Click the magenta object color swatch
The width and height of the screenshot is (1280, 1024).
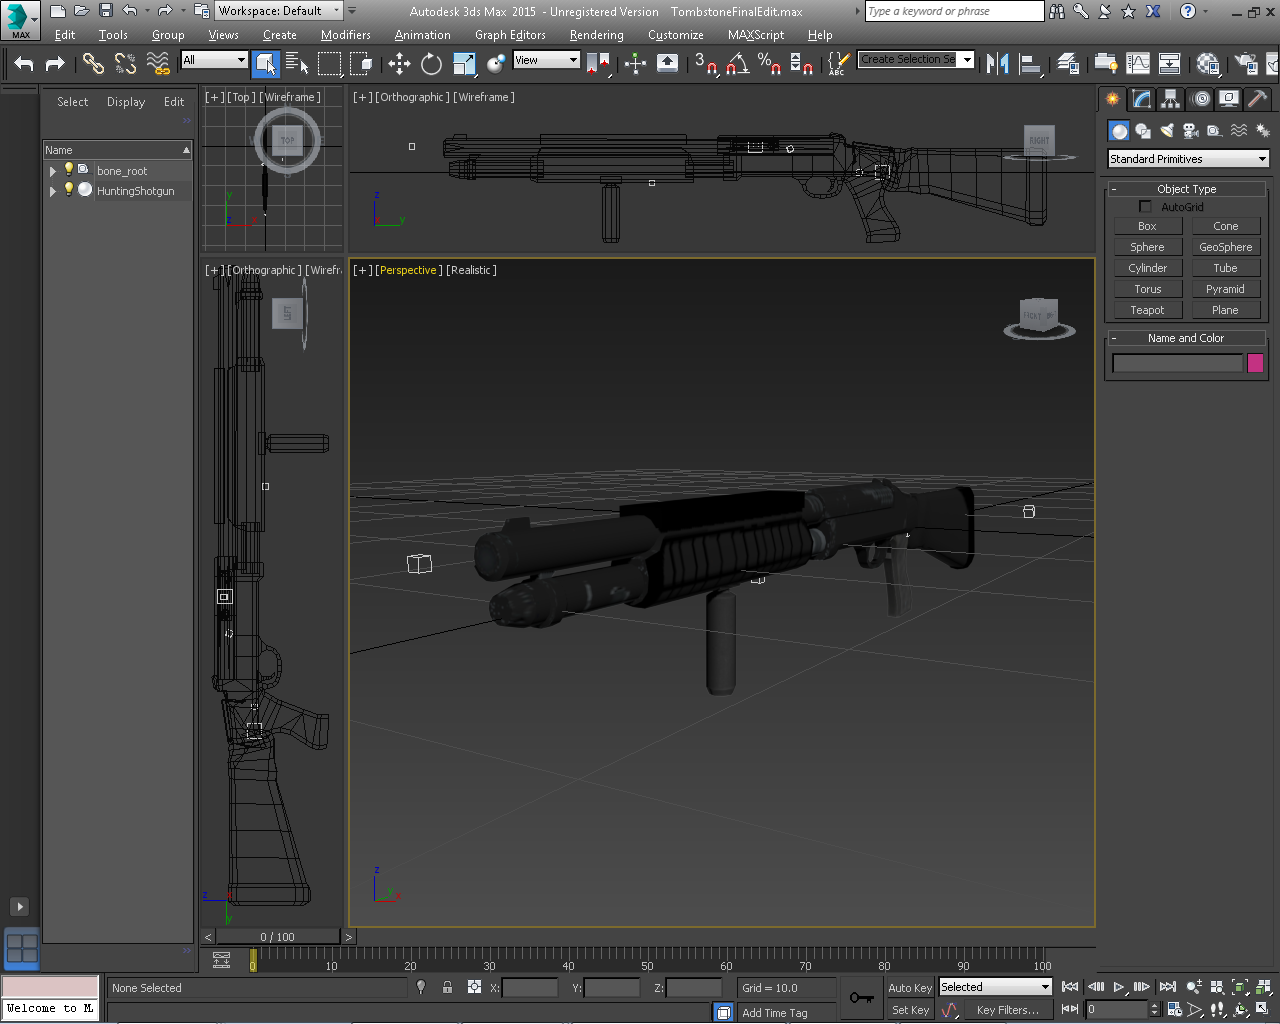point(1255,363)
